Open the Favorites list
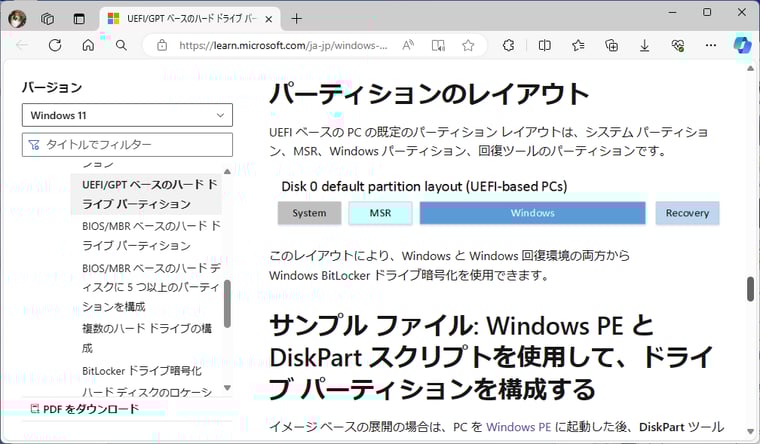This screenshot has width=760, height=444. [578, 46]
